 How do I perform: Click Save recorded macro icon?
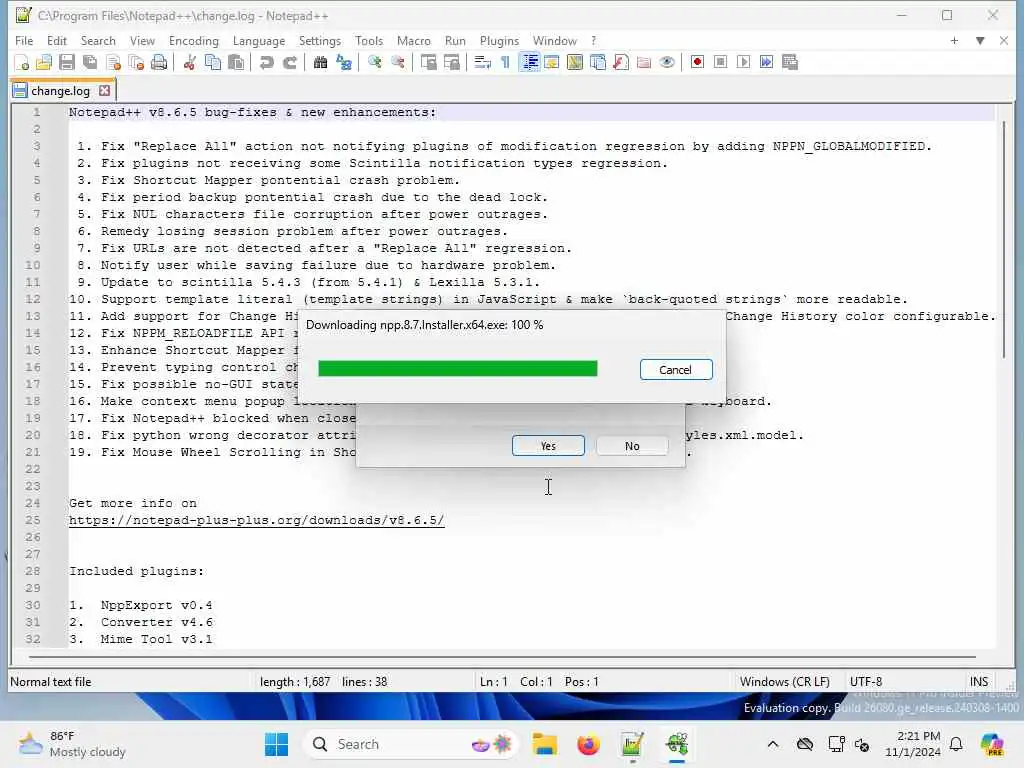tap(790, 63)
